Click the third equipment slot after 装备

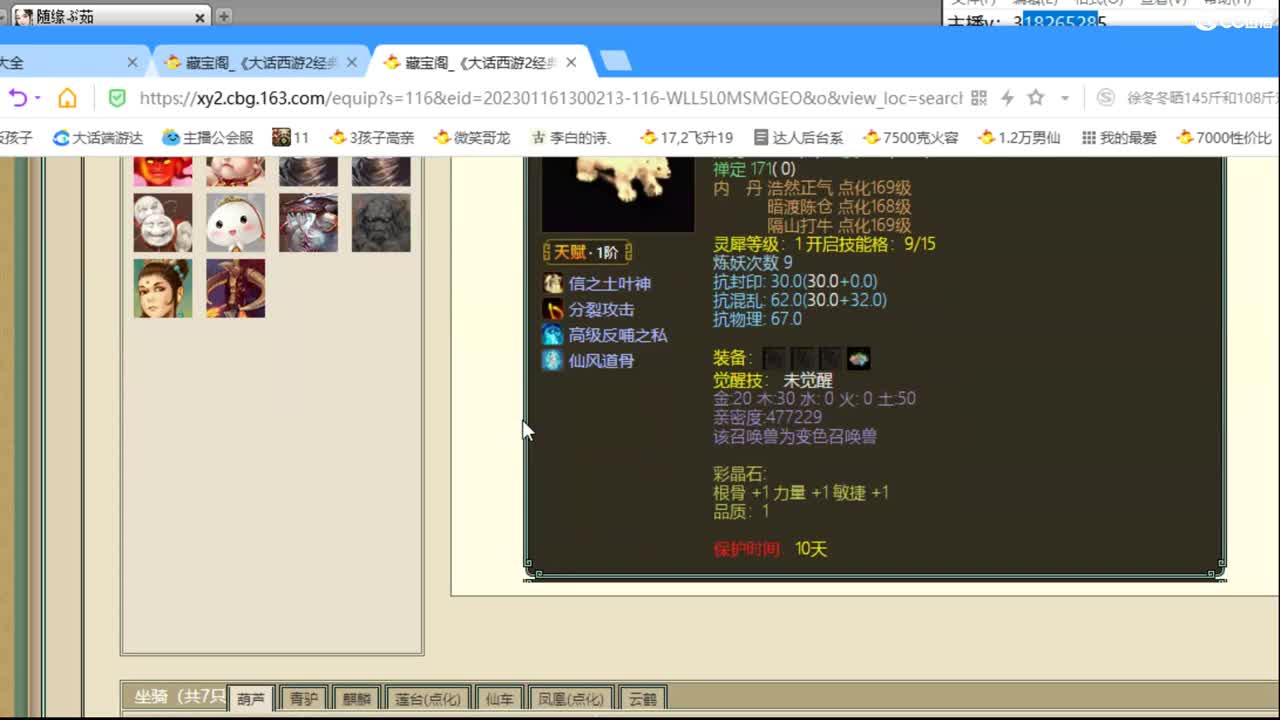pos(830,358)
